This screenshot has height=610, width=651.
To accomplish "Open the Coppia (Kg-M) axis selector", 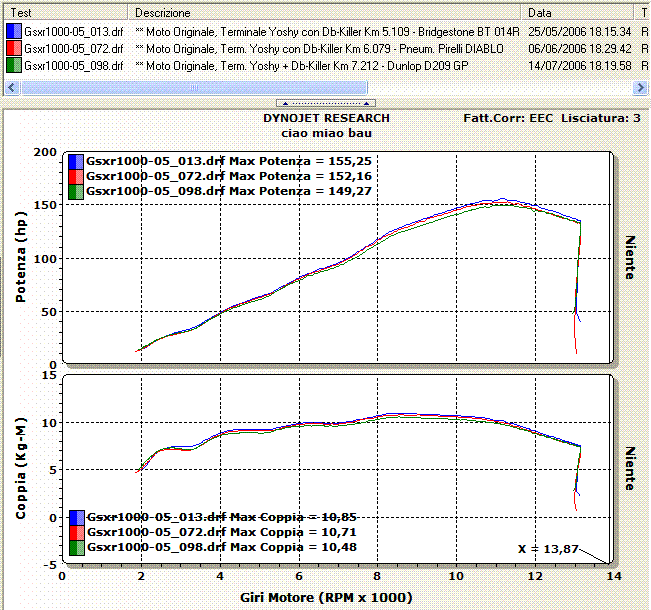I will [21, 470].
